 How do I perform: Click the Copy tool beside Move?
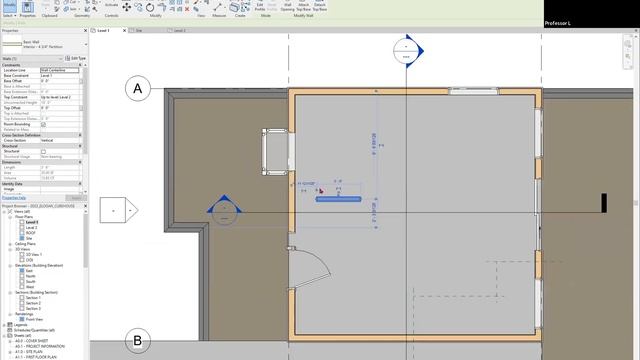[x=139, y=7]
